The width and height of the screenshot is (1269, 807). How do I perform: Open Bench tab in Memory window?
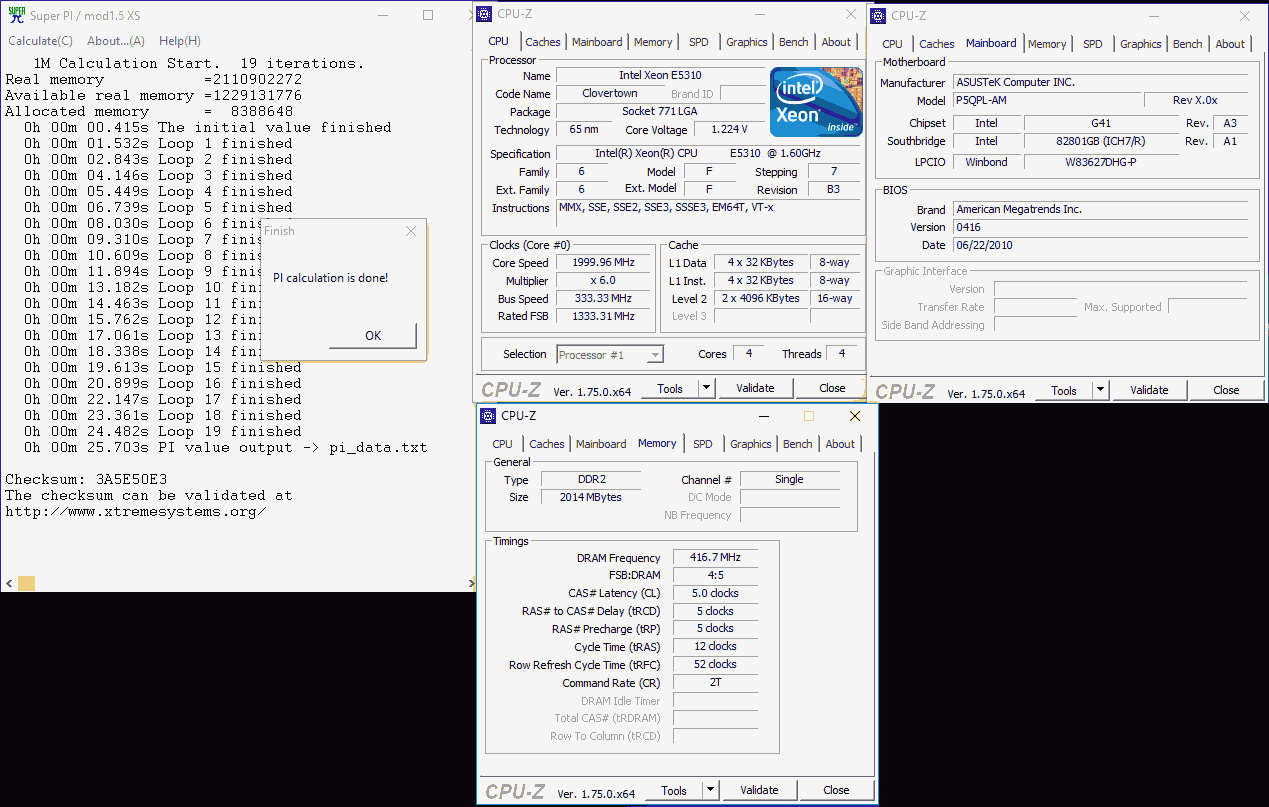pyautogui.click(x=798, y=444)
